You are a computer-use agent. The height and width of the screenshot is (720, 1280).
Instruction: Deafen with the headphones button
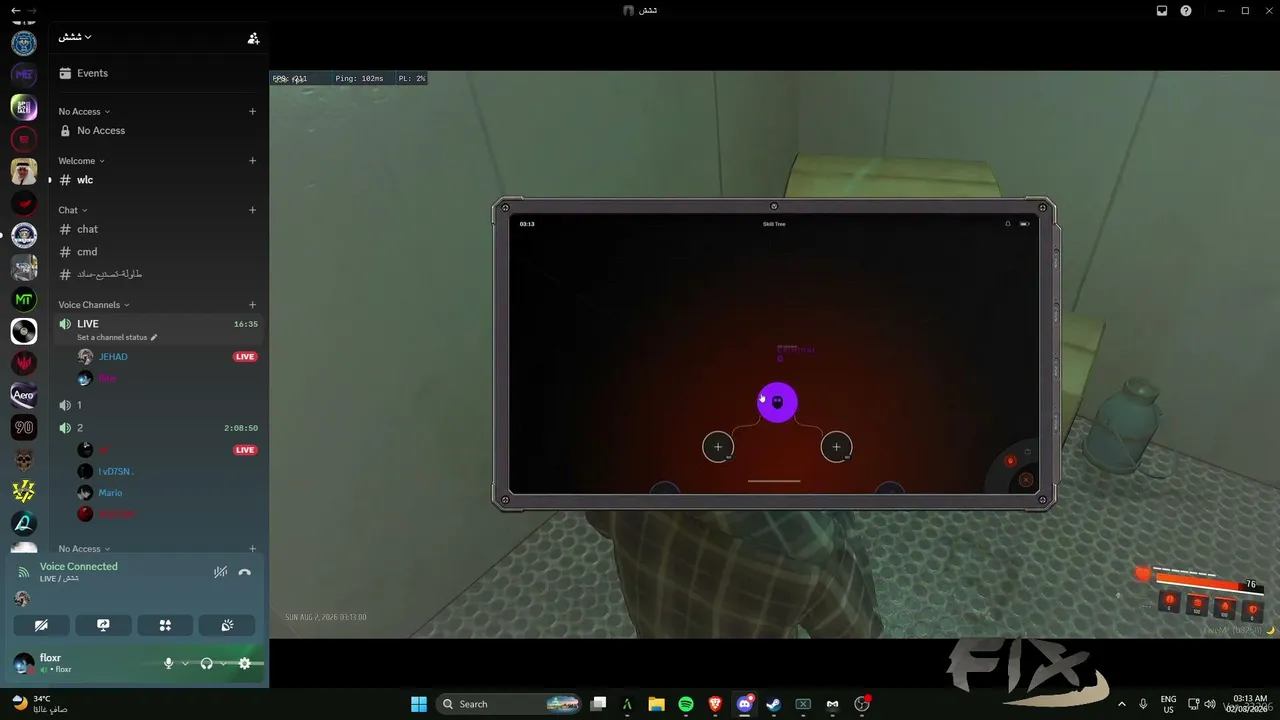click(x=206, y=663)
